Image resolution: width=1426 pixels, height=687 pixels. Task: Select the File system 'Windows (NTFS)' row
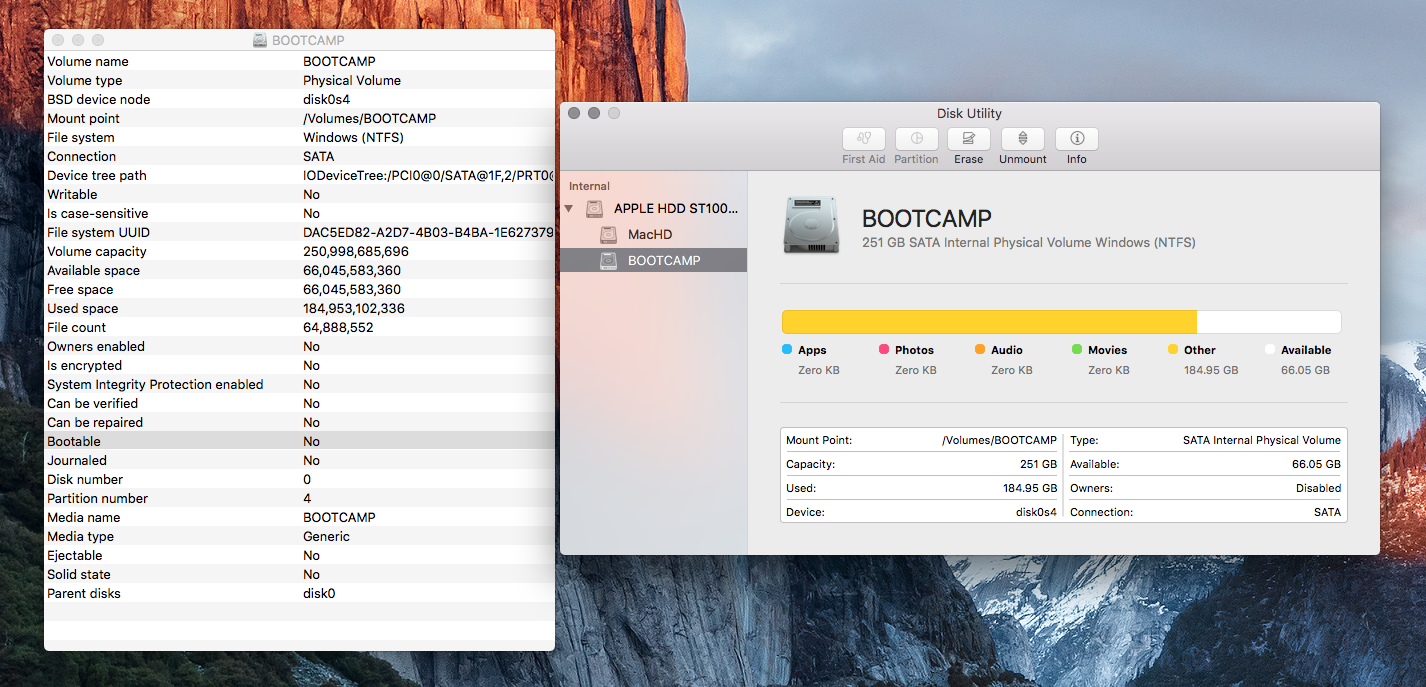(x=299, y=137)
